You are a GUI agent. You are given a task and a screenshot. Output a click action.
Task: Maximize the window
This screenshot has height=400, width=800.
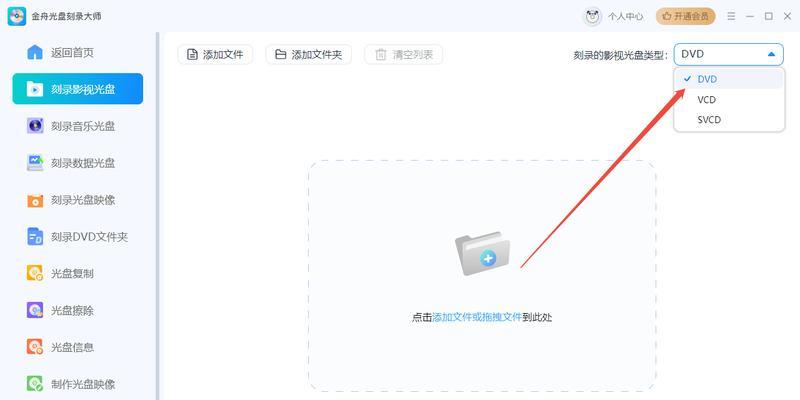[x=769, y=16]
